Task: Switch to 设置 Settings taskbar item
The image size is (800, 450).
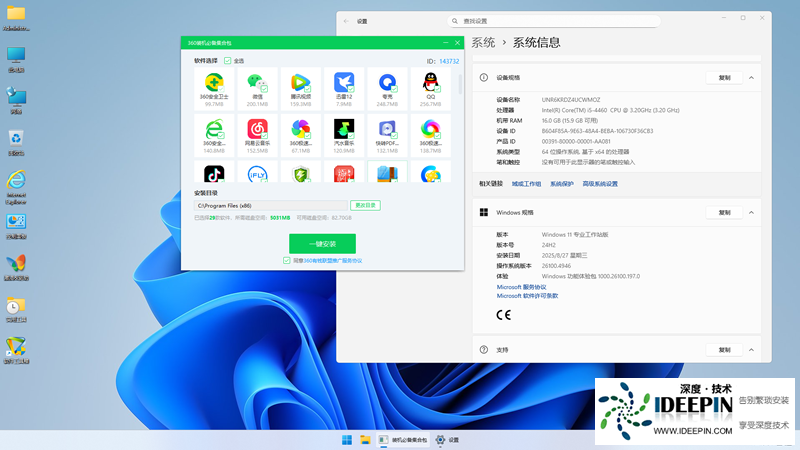Action: click(447, 440)
